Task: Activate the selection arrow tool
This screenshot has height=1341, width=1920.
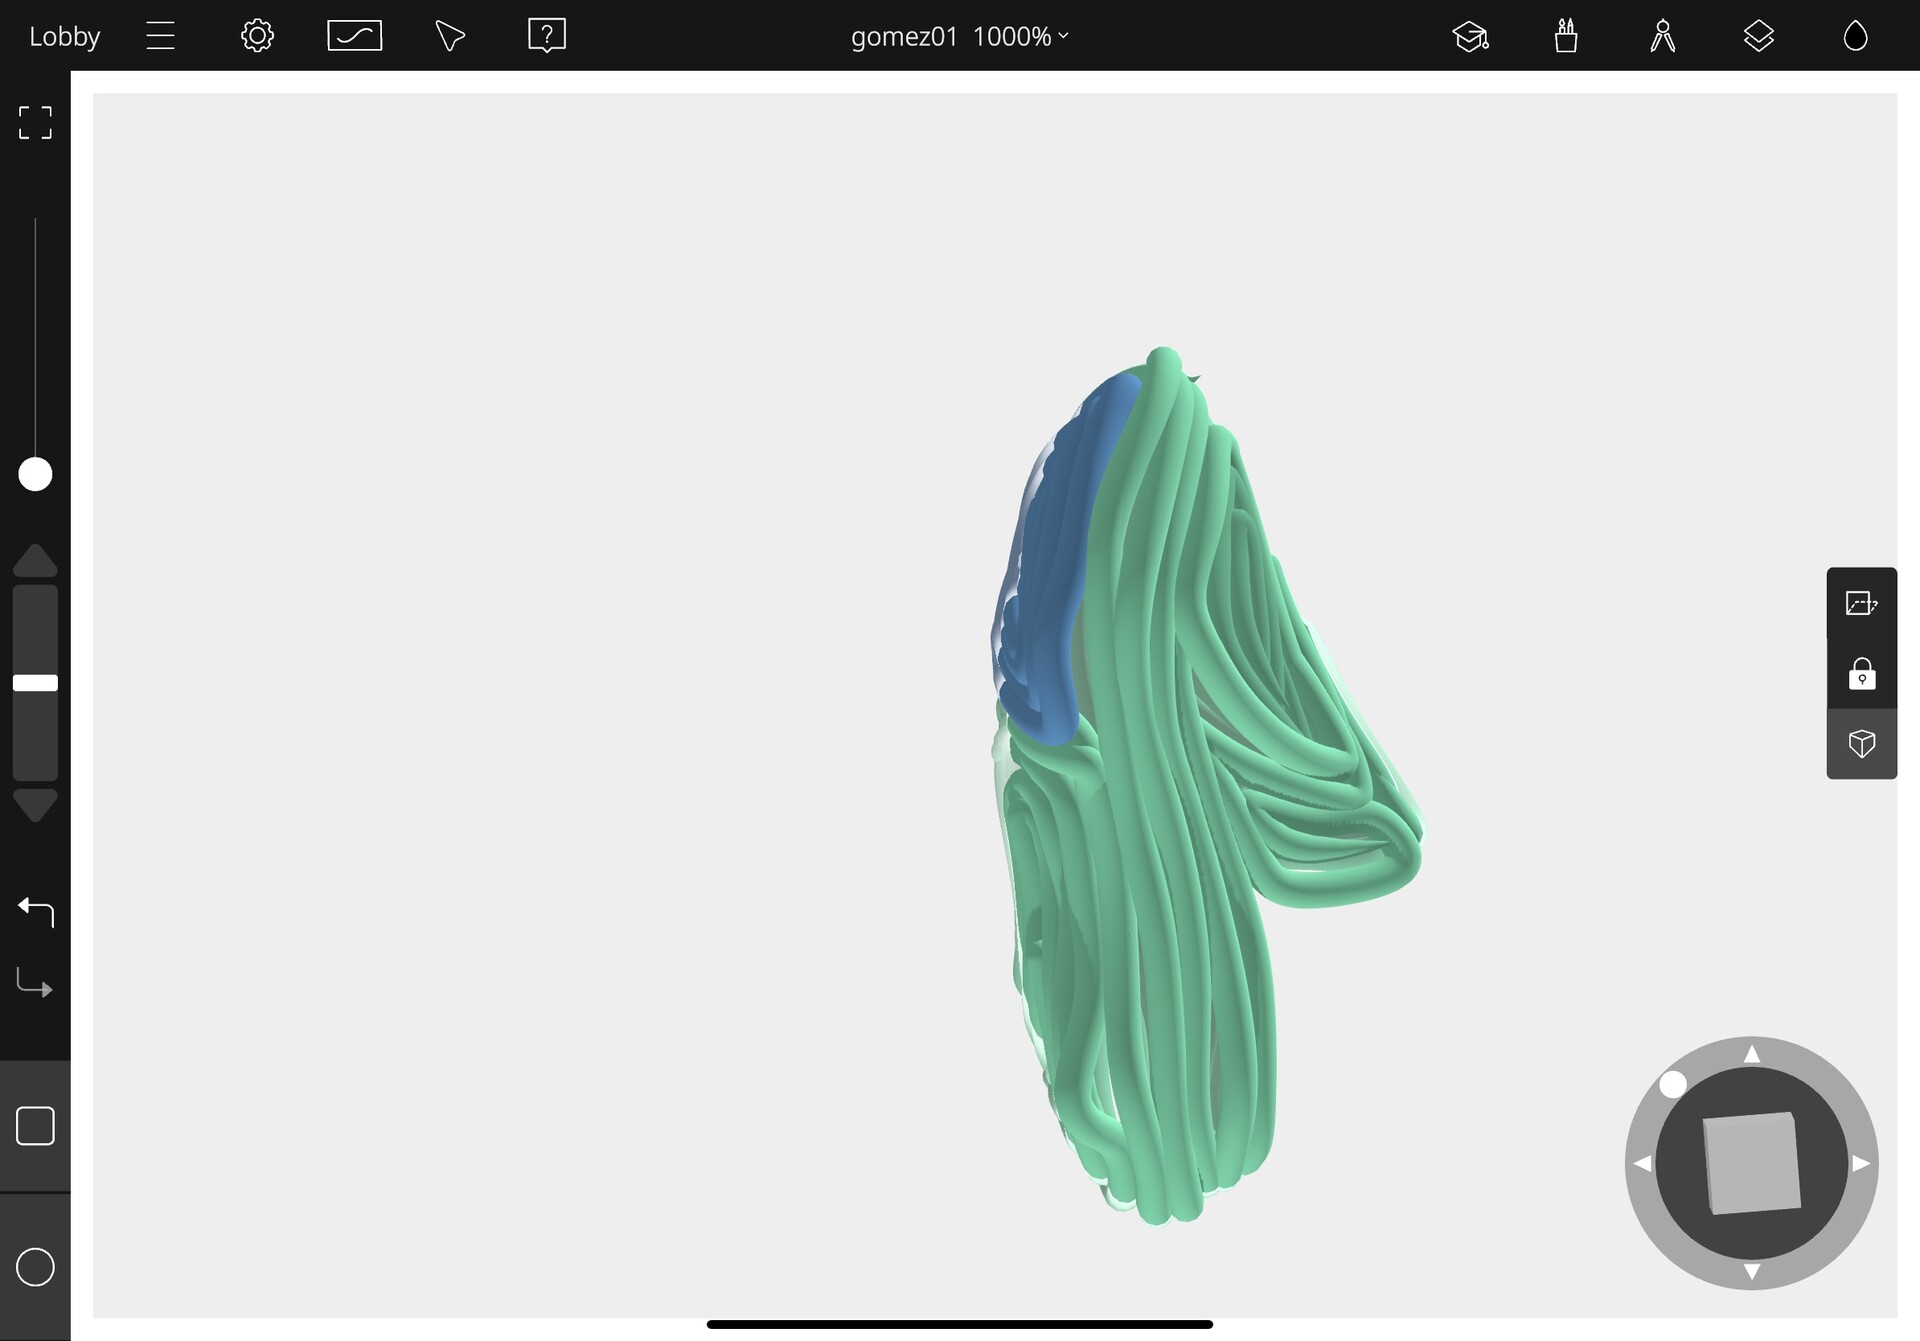Action: 448,37
